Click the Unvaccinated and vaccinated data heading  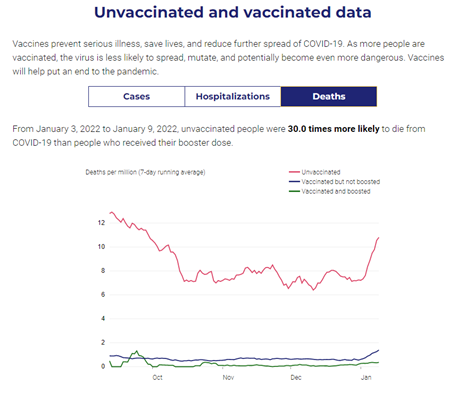click(x=233, y=13)
